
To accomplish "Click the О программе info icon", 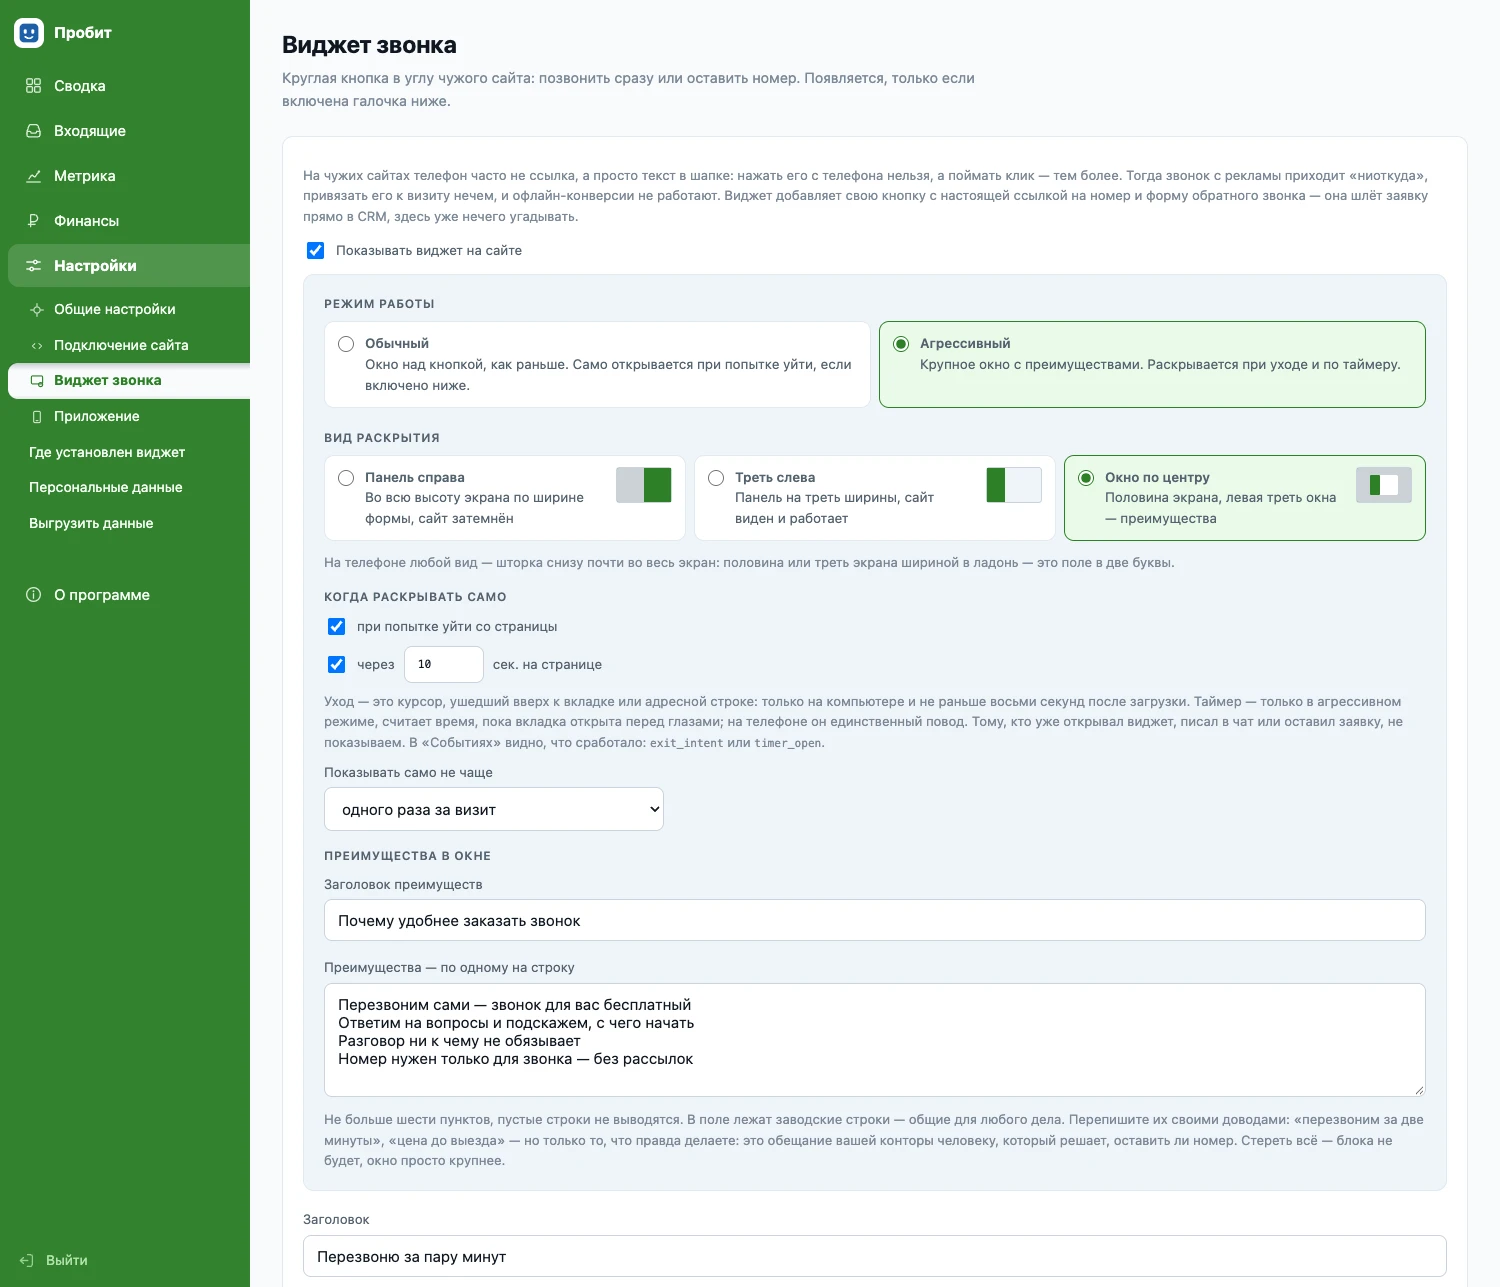I will click(x=34, y=595).
